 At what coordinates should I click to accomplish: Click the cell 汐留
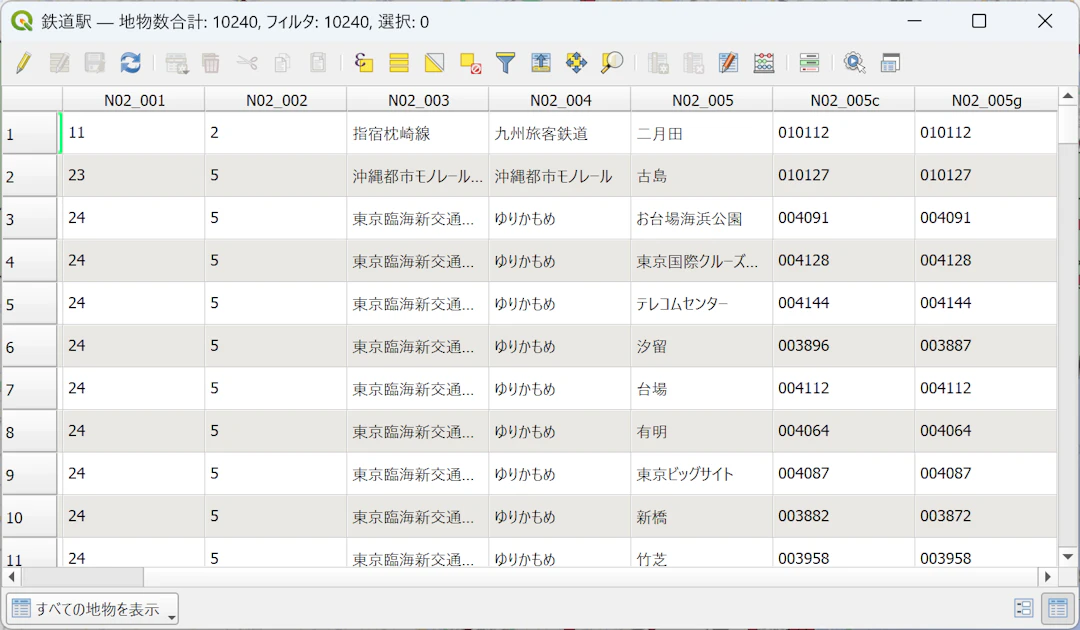701,346
